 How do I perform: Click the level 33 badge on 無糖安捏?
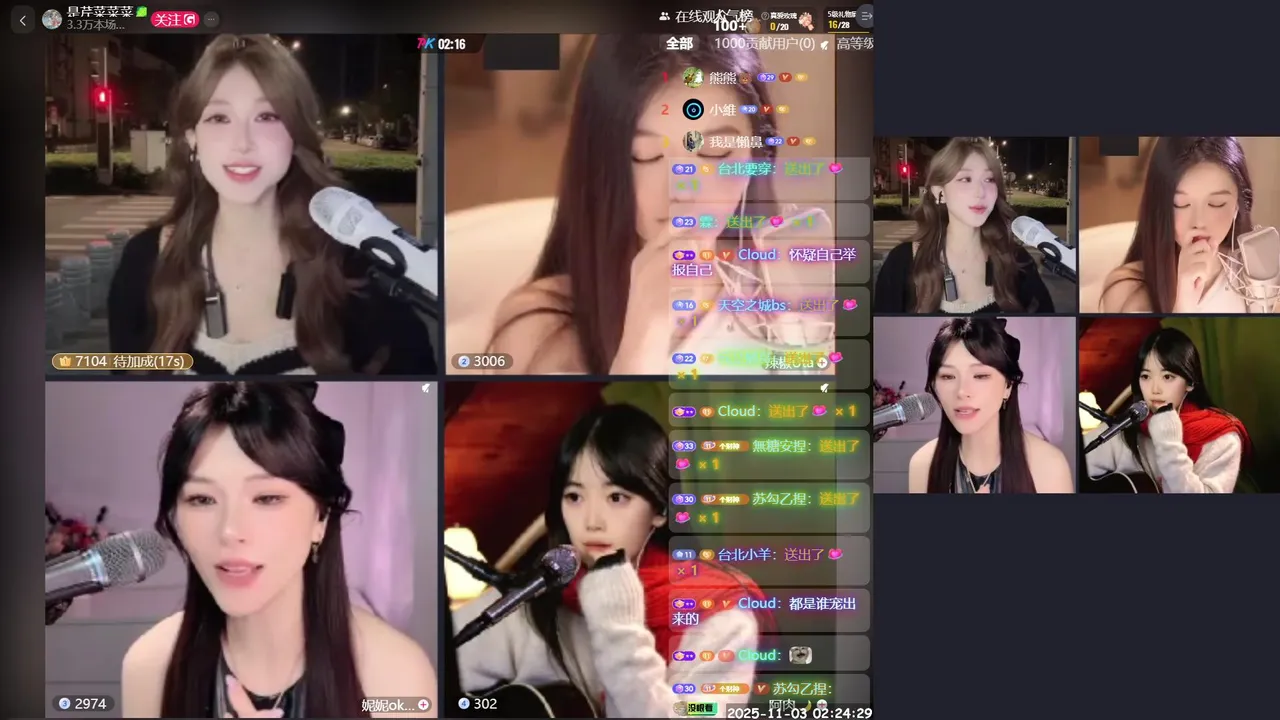[684, 446]
